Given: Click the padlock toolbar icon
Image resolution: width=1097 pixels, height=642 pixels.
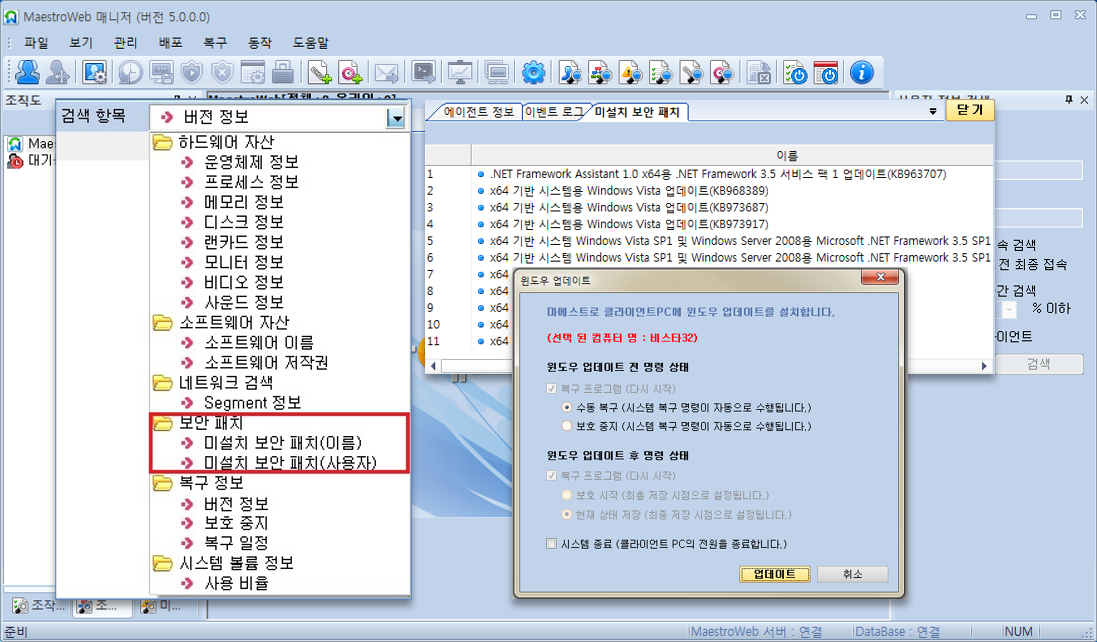Looking at the screenshot, I should click(283, 72).
